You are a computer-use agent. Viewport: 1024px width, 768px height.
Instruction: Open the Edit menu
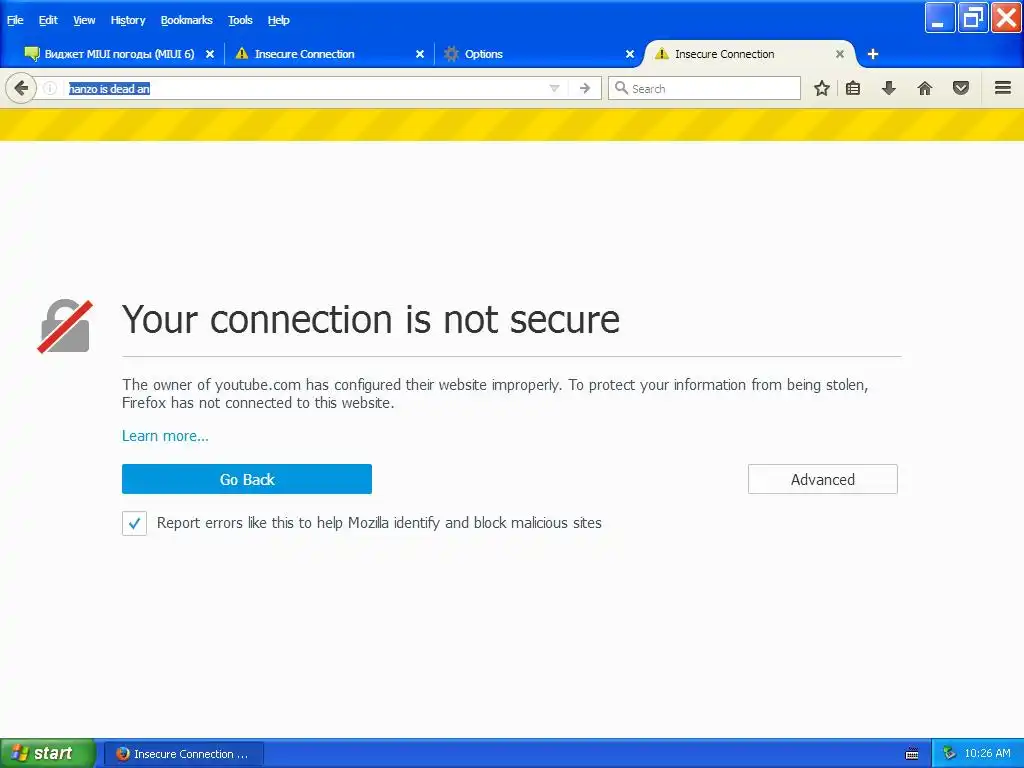pyautogui.click(x=48, y=20)
